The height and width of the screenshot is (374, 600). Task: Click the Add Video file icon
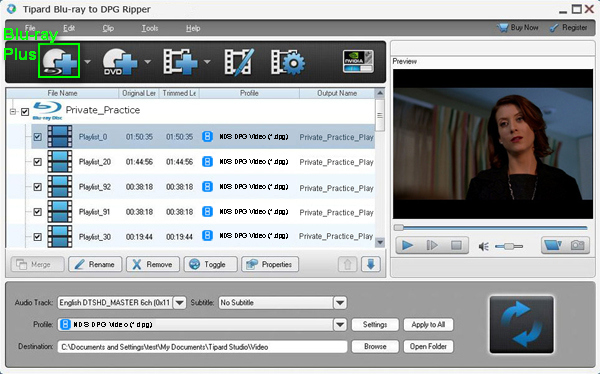click(x=180, y=61)
